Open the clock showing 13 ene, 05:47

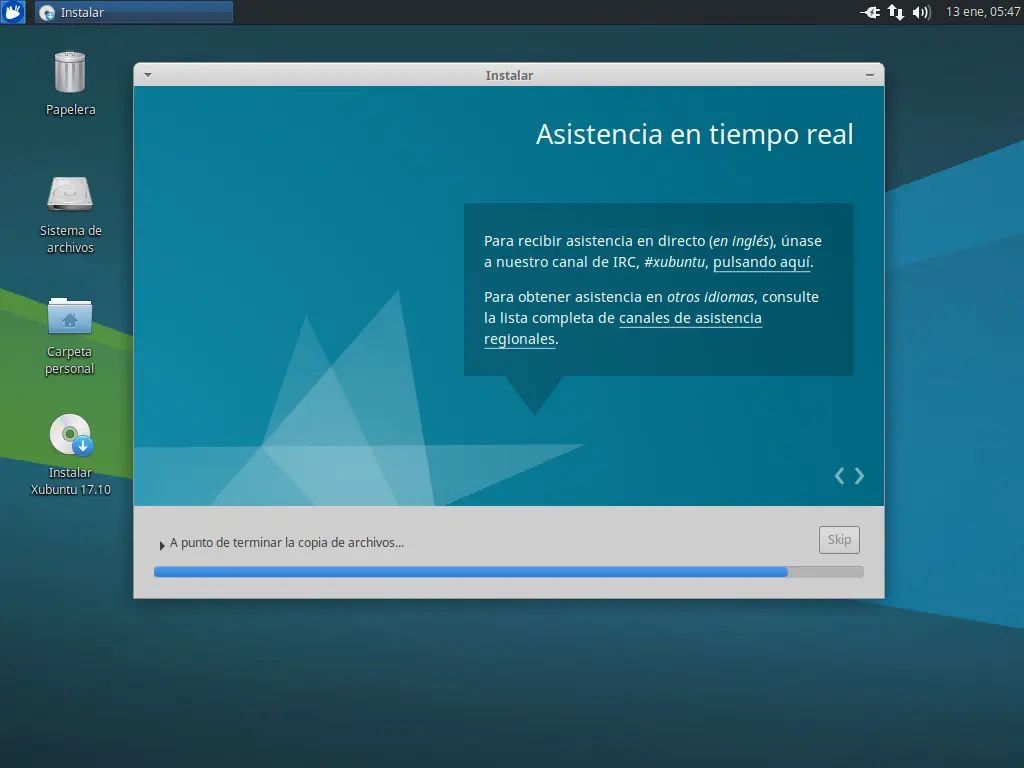tap(983, 12)
